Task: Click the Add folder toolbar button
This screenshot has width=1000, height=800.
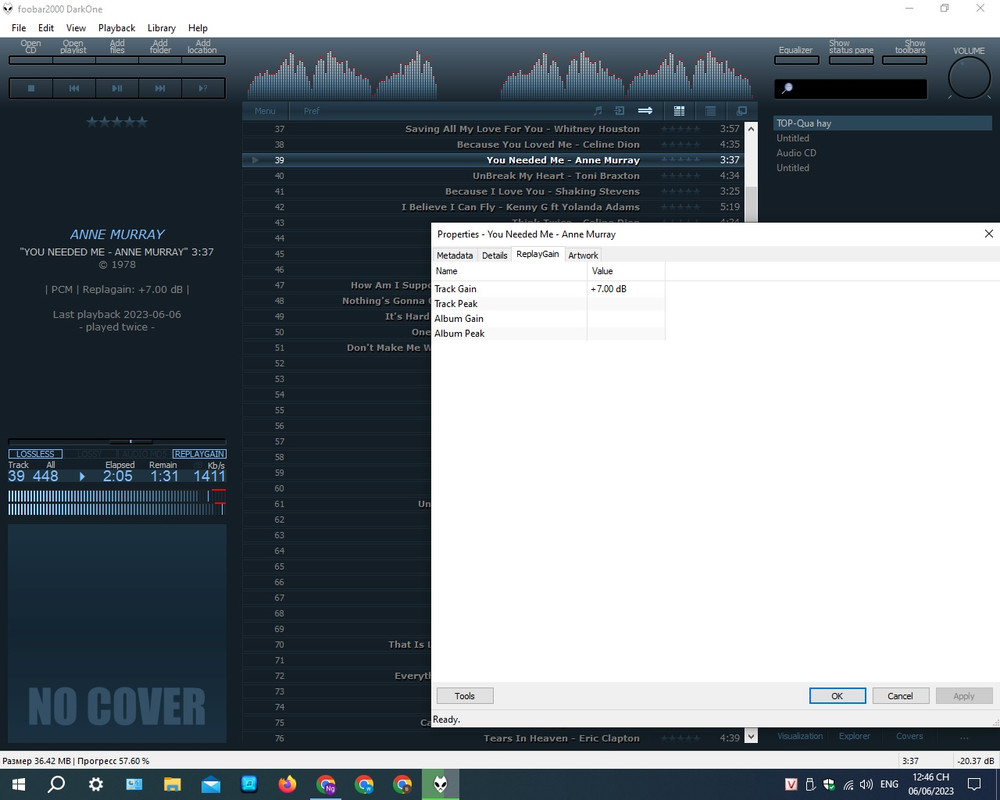Action: [160, 51]
